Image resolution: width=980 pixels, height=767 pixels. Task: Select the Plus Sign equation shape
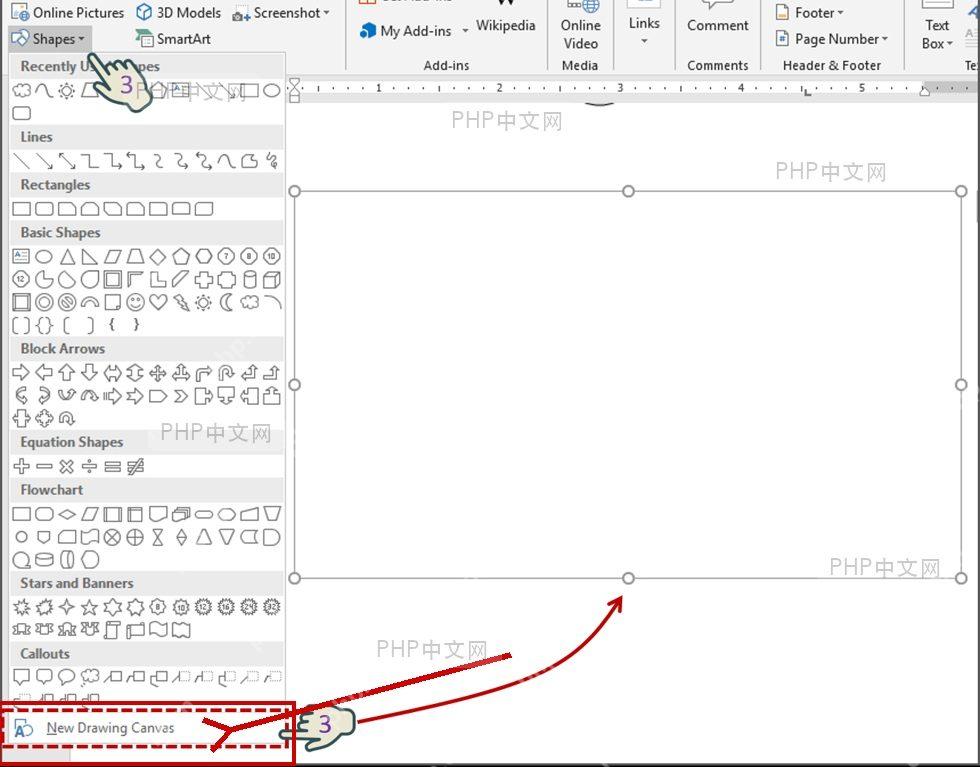tap(21, 466)
